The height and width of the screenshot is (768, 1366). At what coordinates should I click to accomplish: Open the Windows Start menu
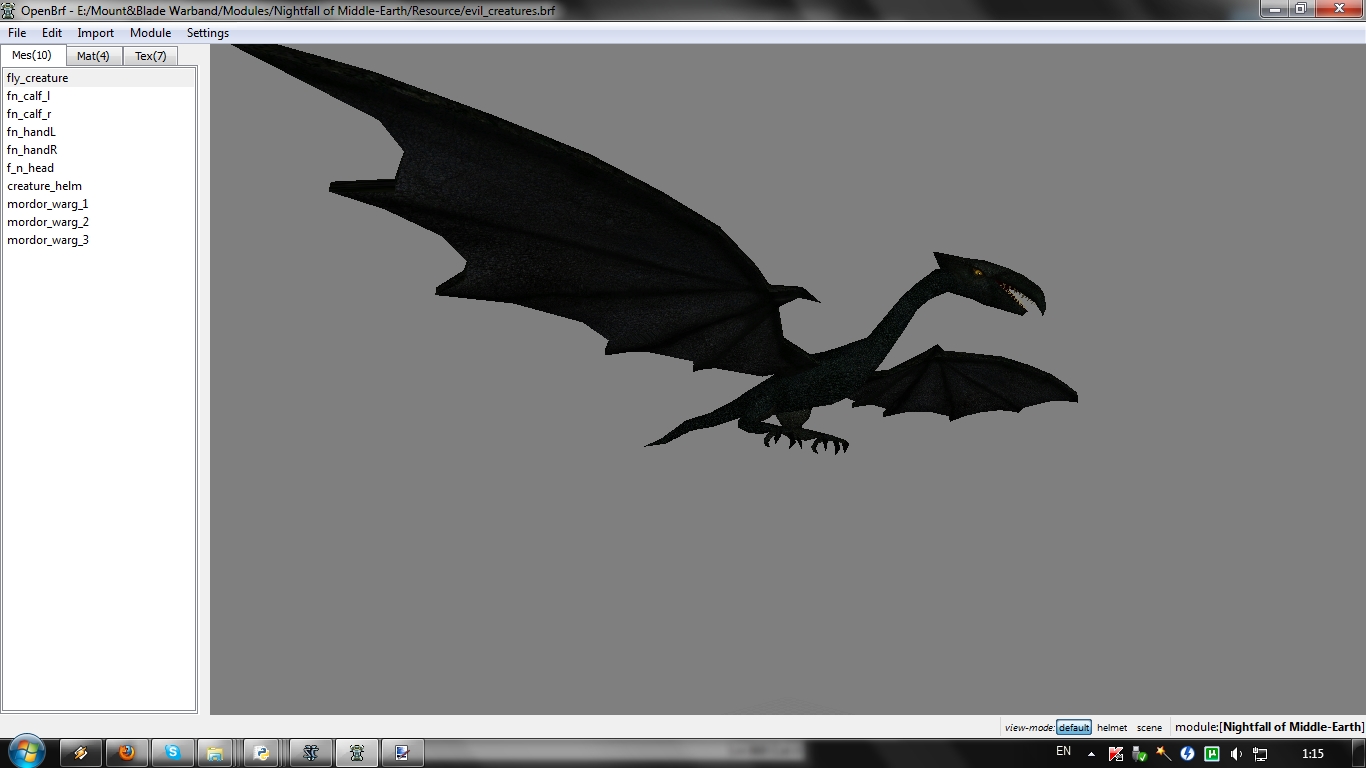coord(27,752)
